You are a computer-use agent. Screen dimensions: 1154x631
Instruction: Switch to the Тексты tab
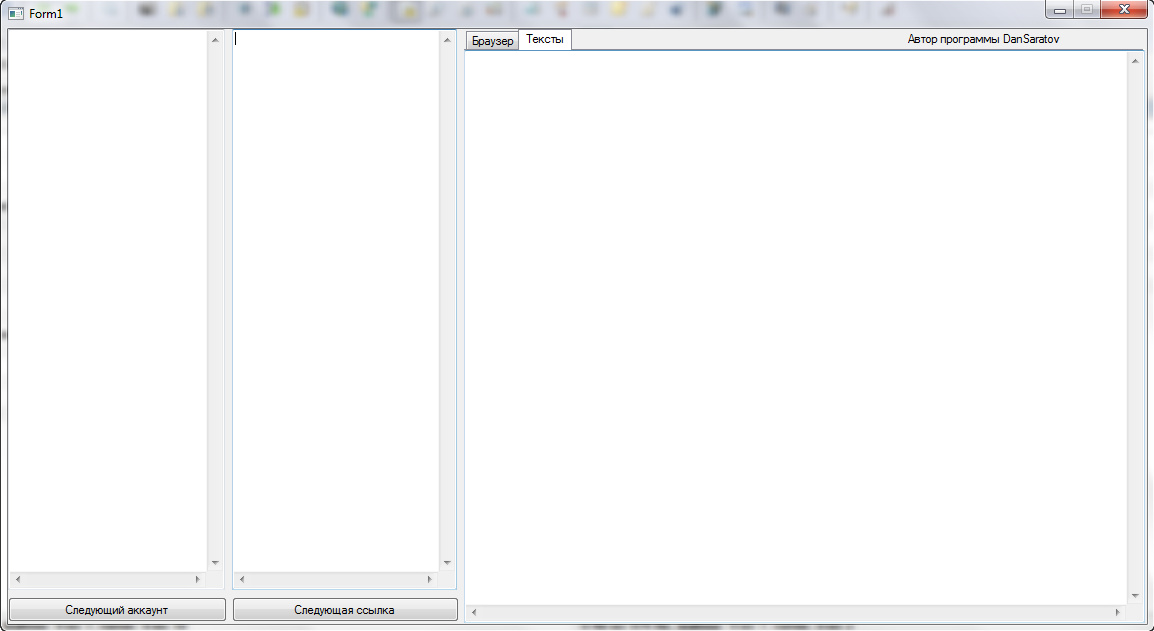click(544, 40)
